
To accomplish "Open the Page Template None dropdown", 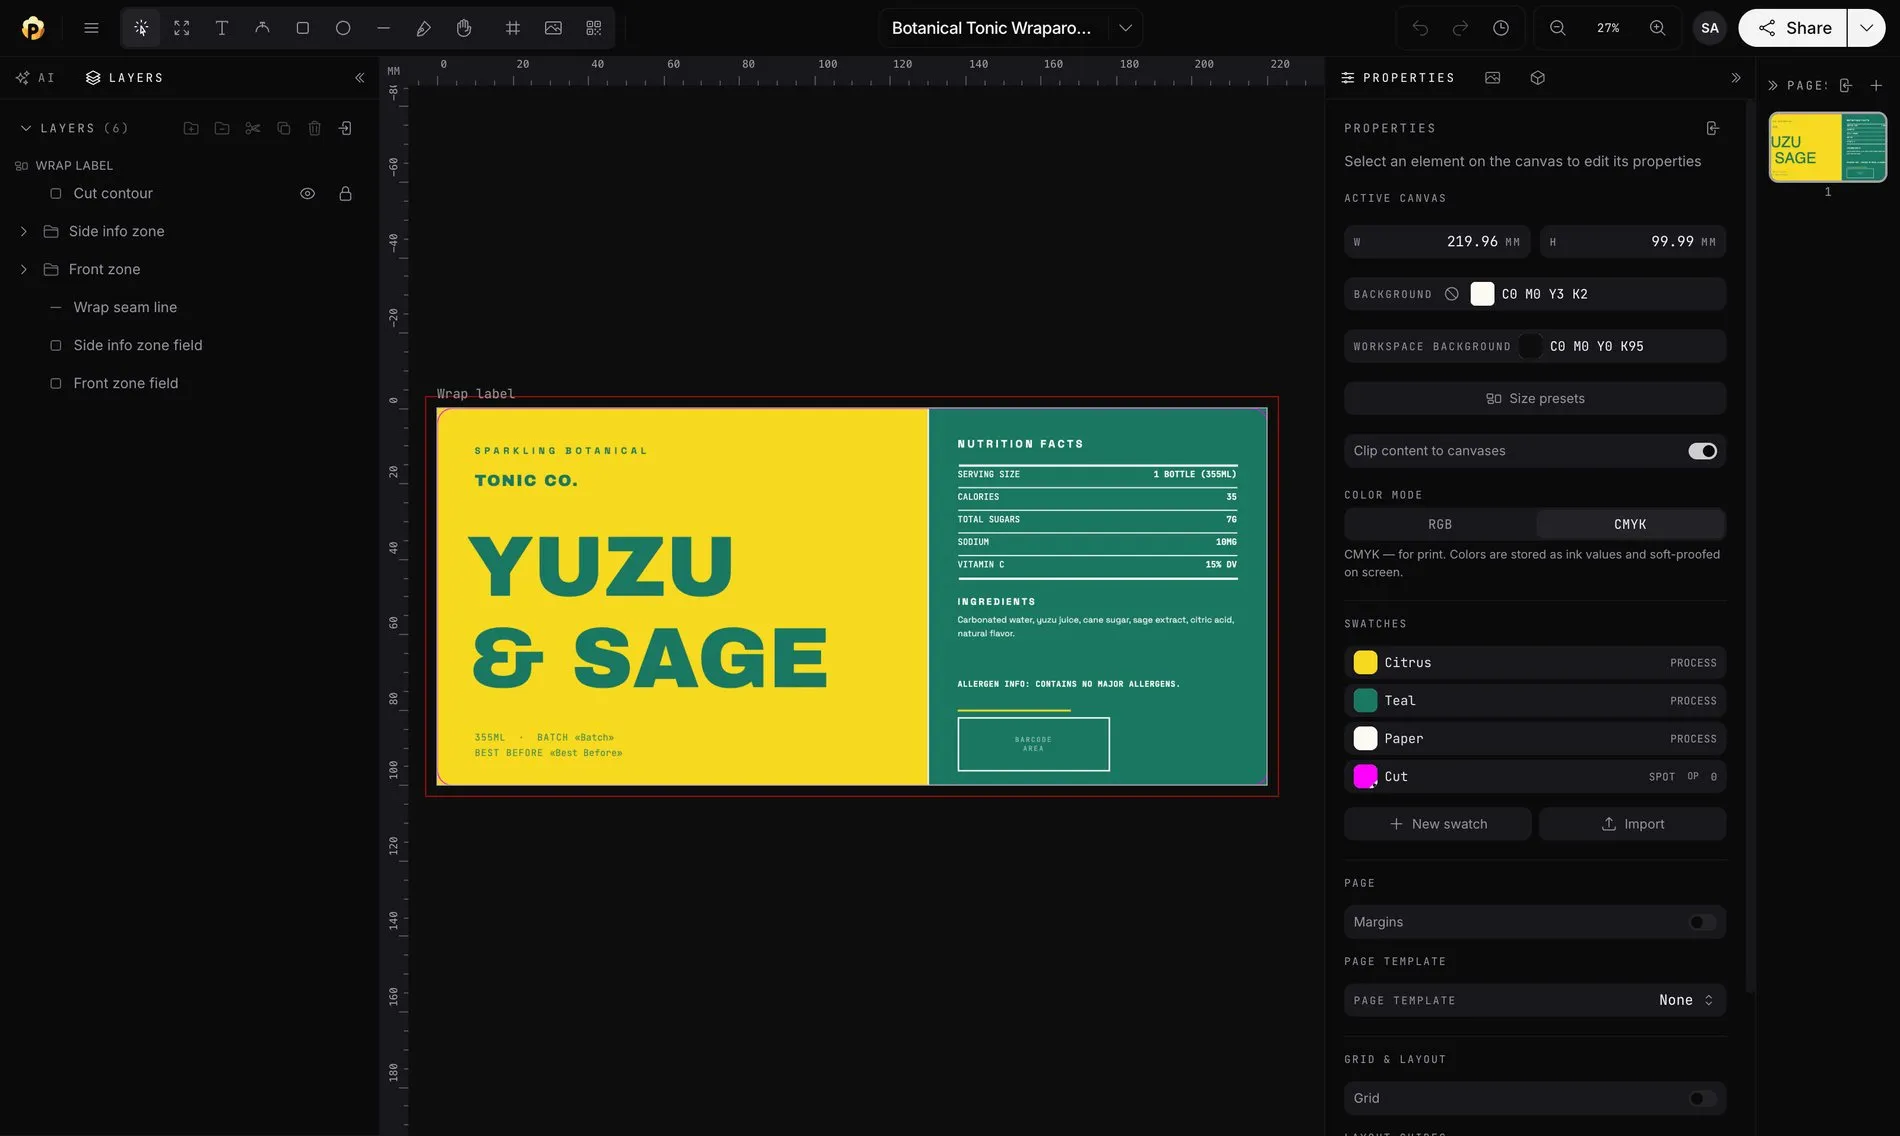I will 1686,1000.
